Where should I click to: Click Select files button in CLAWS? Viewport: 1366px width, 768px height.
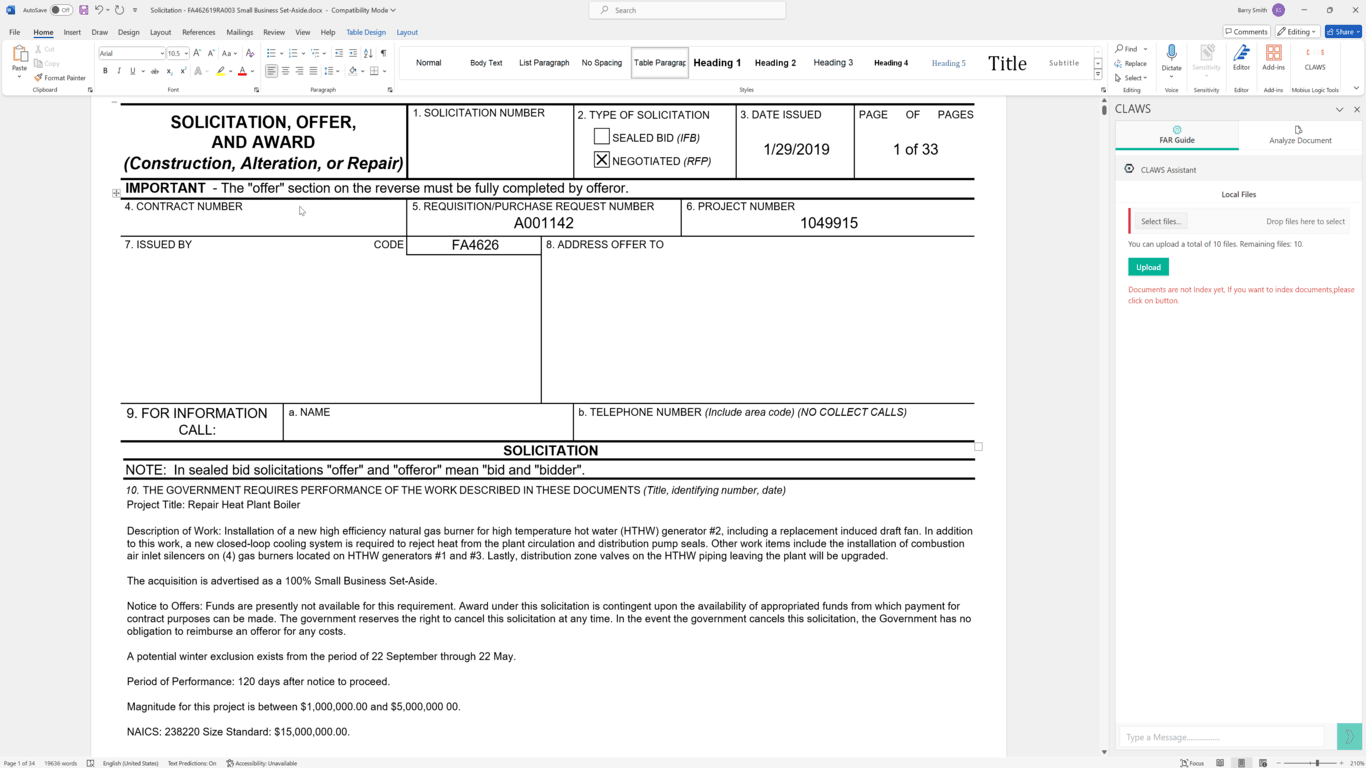[x=1160, y=221]
